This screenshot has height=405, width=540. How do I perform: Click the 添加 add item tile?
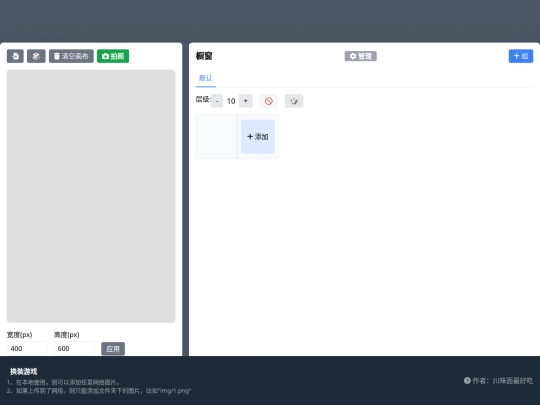pos(258,137)
